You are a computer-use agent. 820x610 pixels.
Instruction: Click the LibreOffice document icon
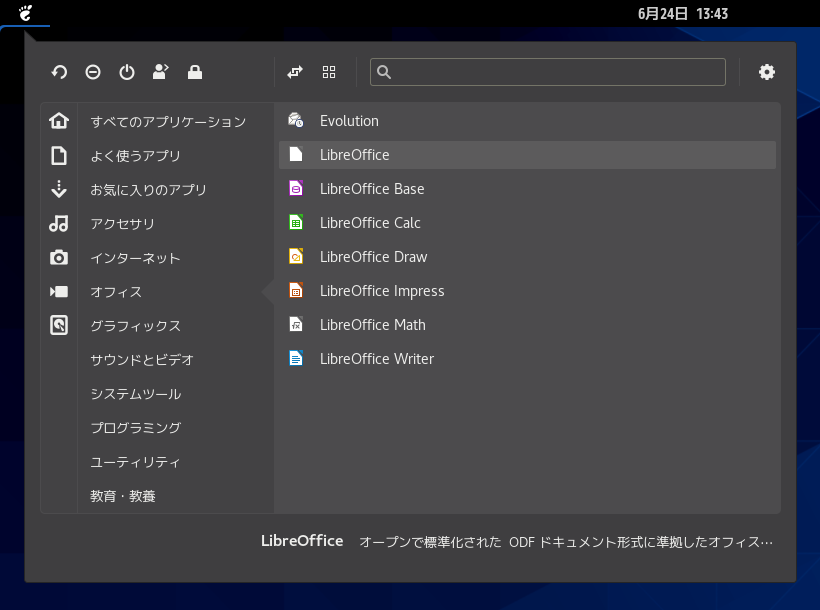[296, 154]
